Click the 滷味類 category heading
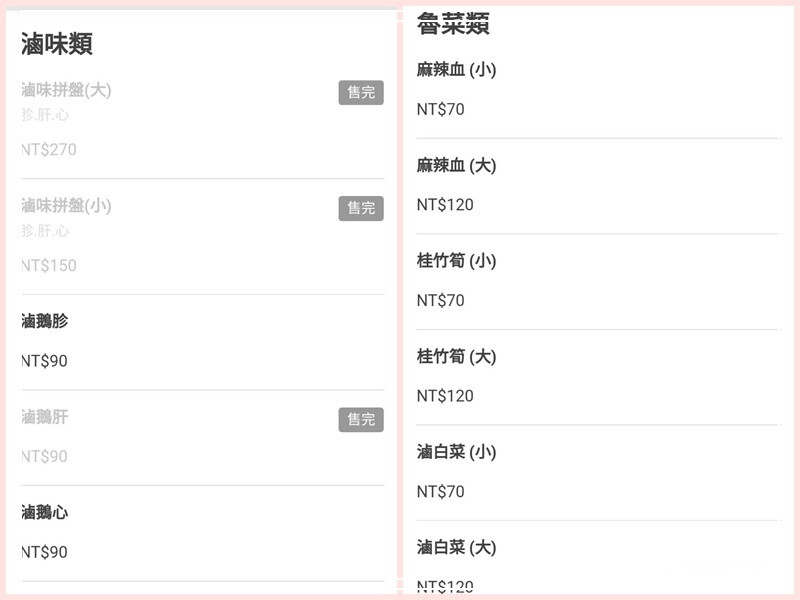 (57, 43)
